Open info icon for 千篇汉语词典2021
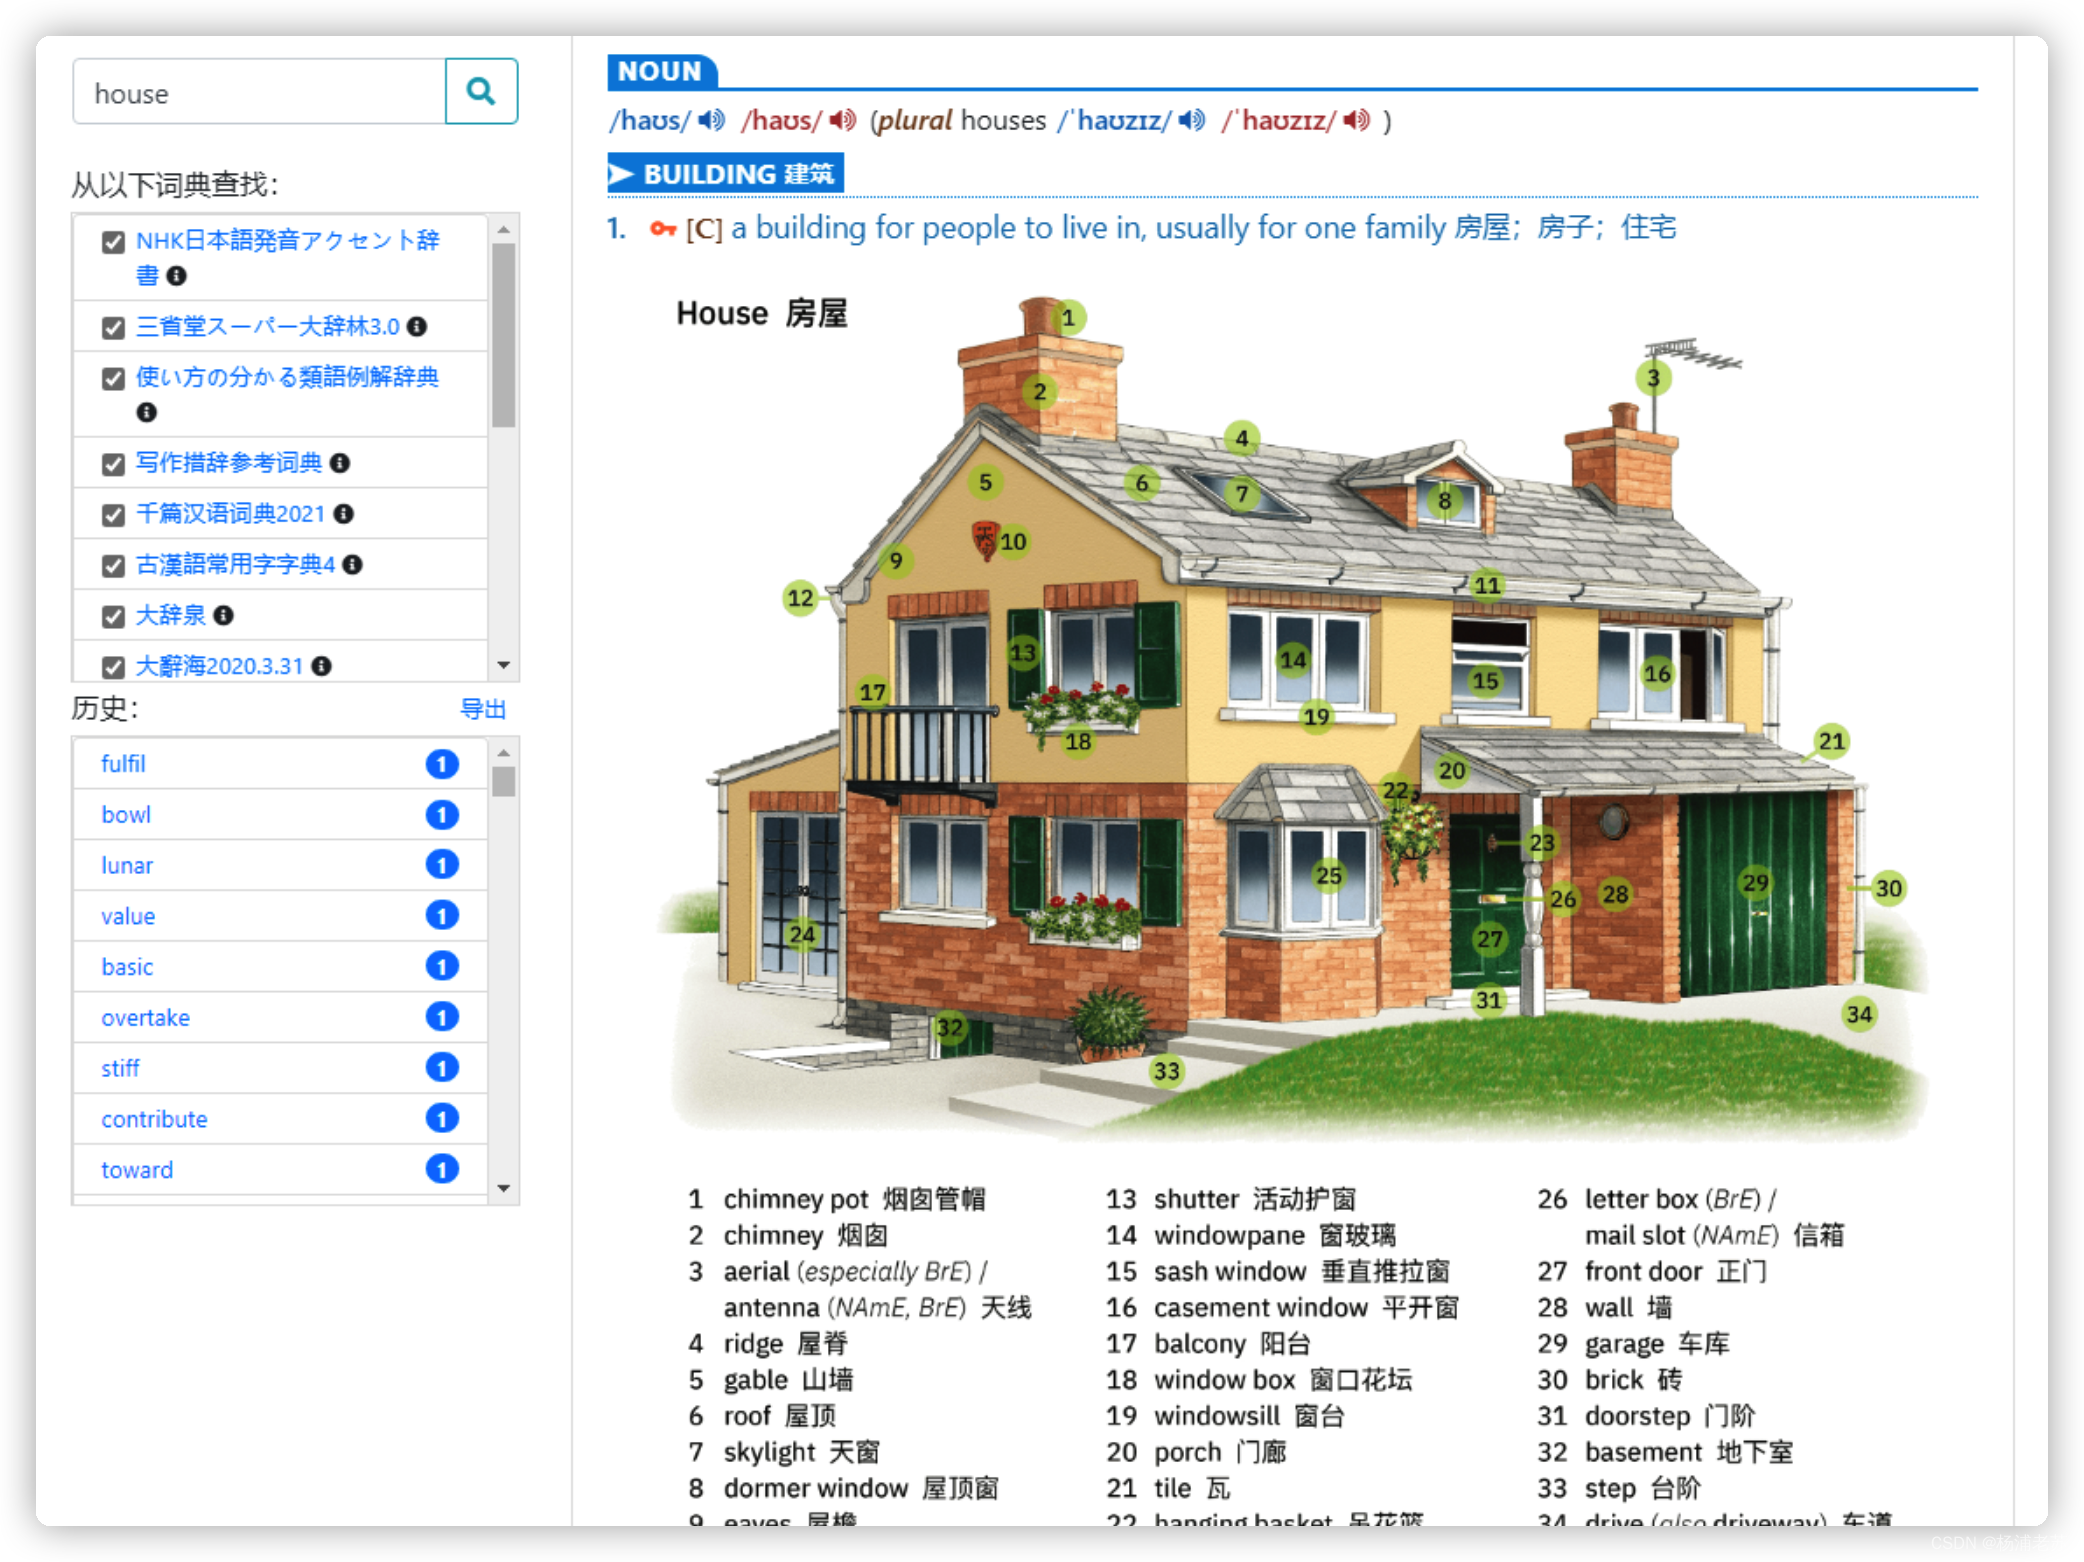The height and width of the screenshot is (1562, 2084). [344, 514]
